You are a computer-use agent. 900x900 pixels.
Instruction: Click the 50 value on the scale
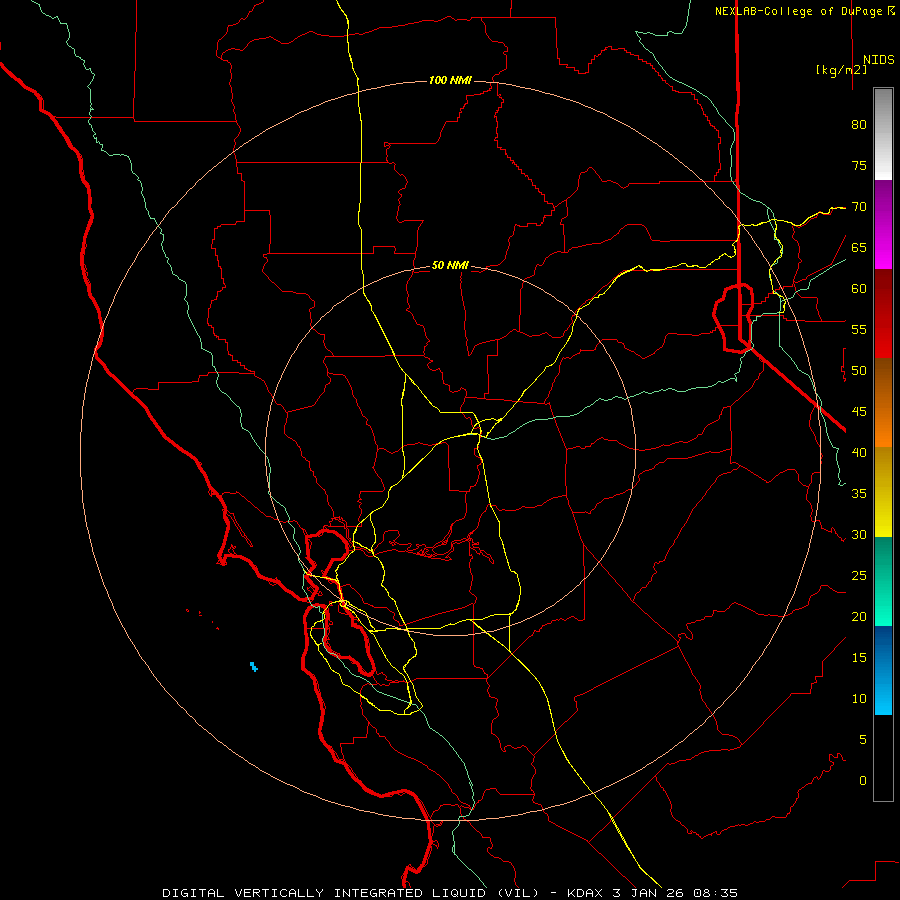click(859, 371)
